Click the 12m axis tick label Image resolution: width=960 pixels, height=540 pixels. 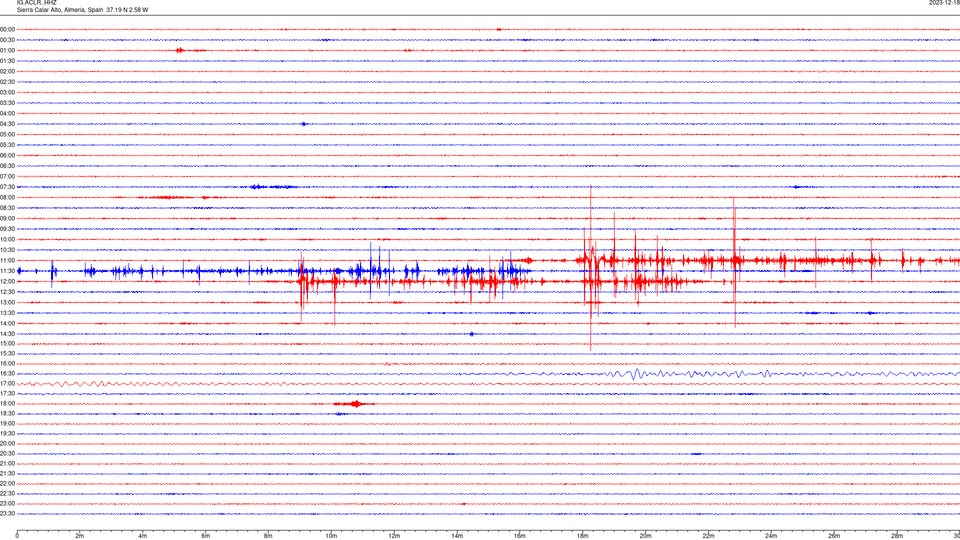point(394,536)
